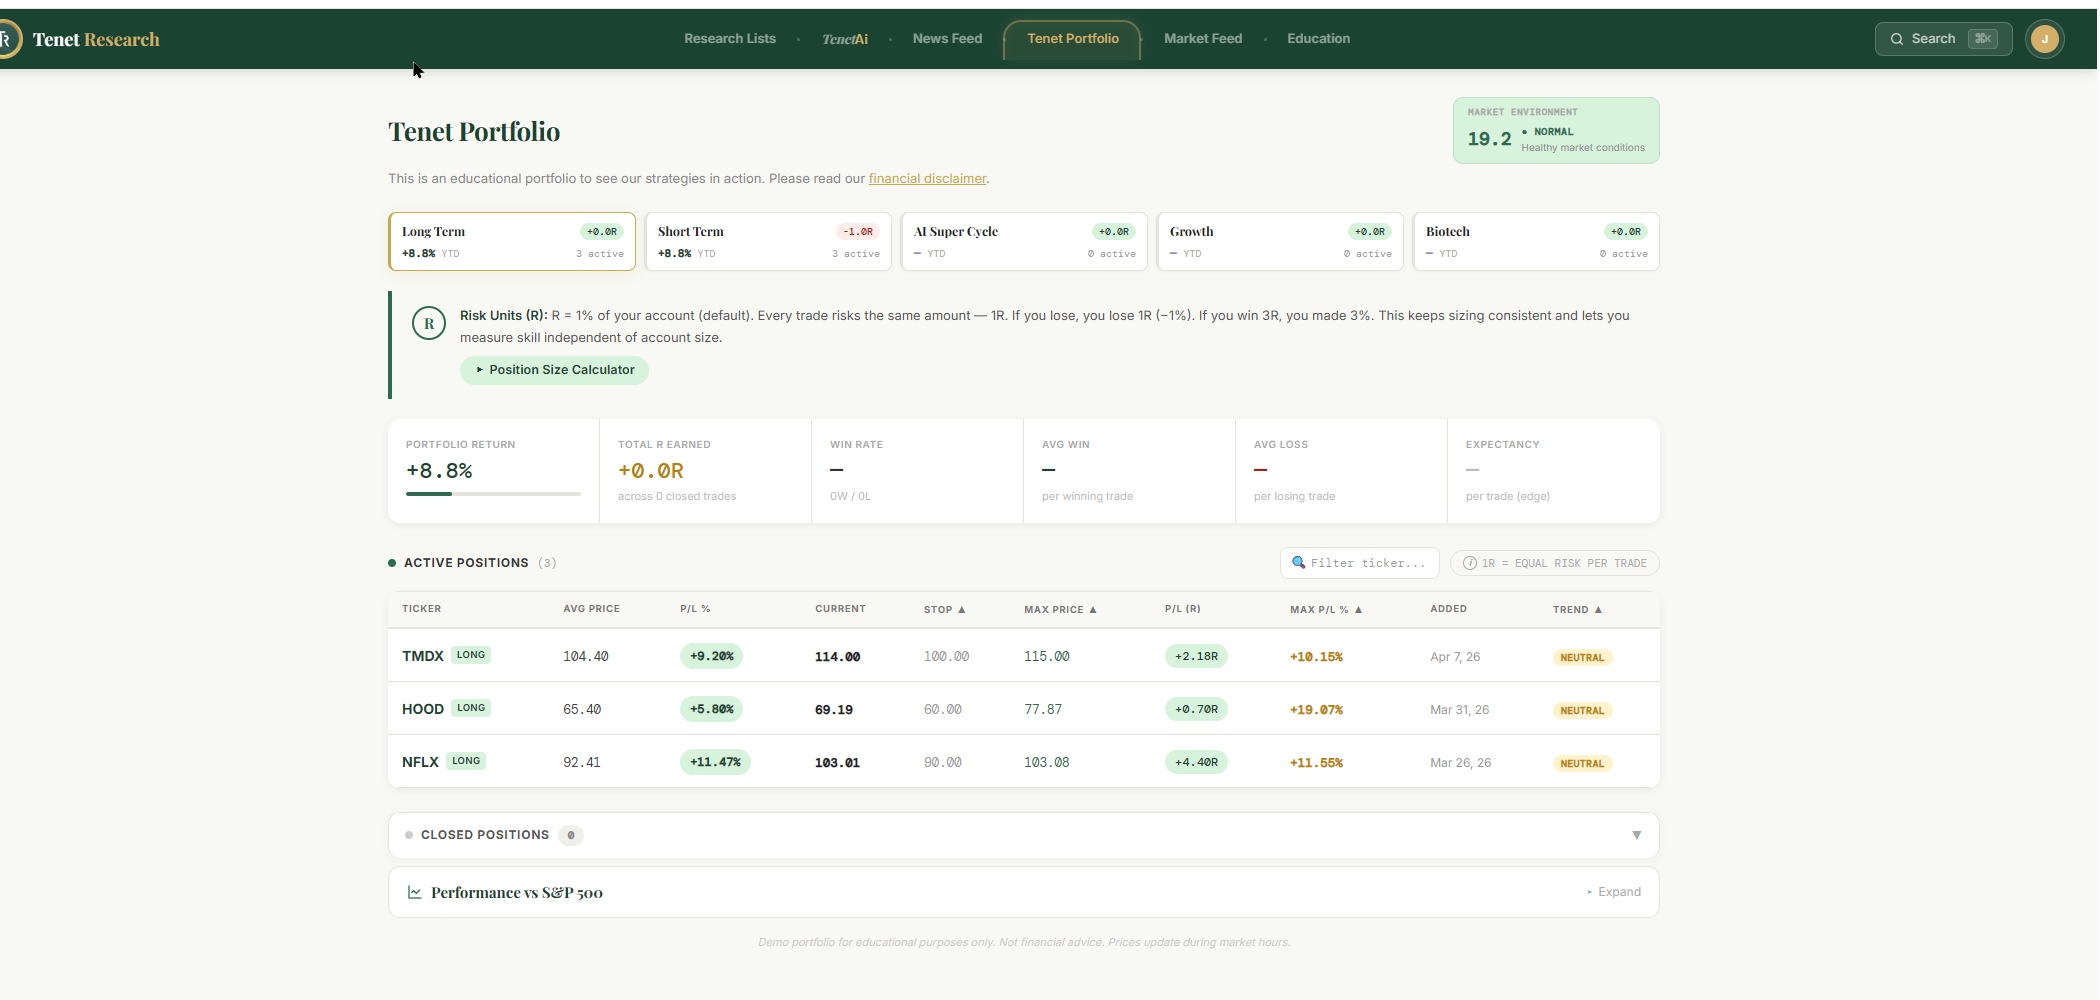Click the search magnifier icon in header

click(x=1896, y=39)
